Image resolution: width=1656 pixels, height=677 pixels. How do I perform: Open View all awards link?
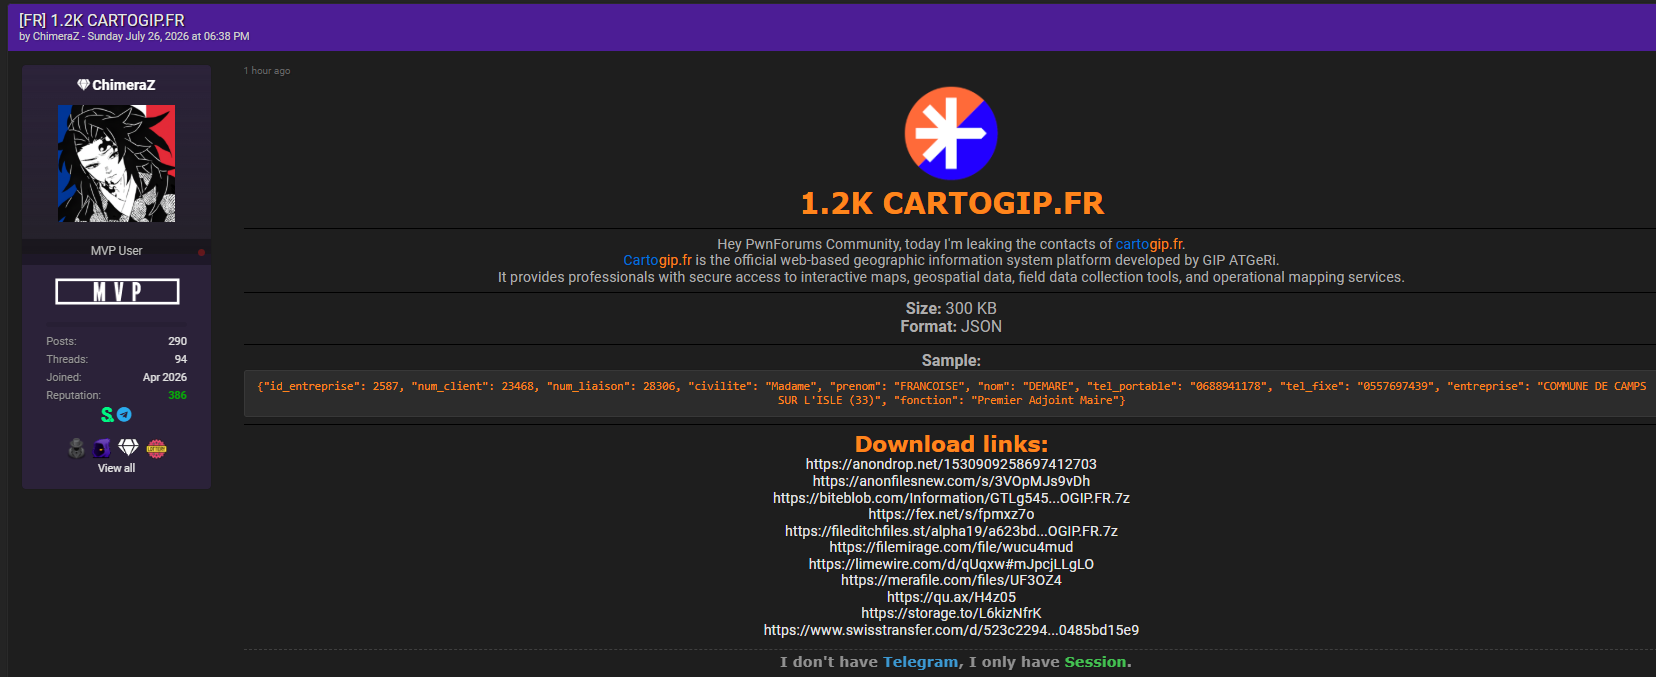click(x=116, y=468)
